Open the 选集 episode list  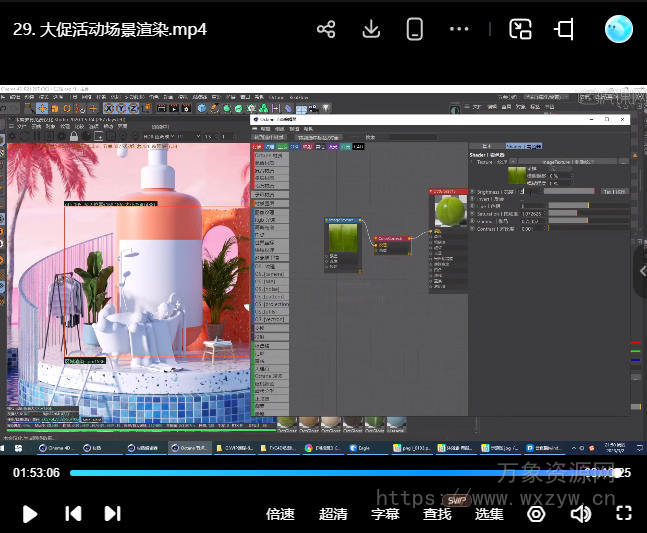(x=489, y=514)
